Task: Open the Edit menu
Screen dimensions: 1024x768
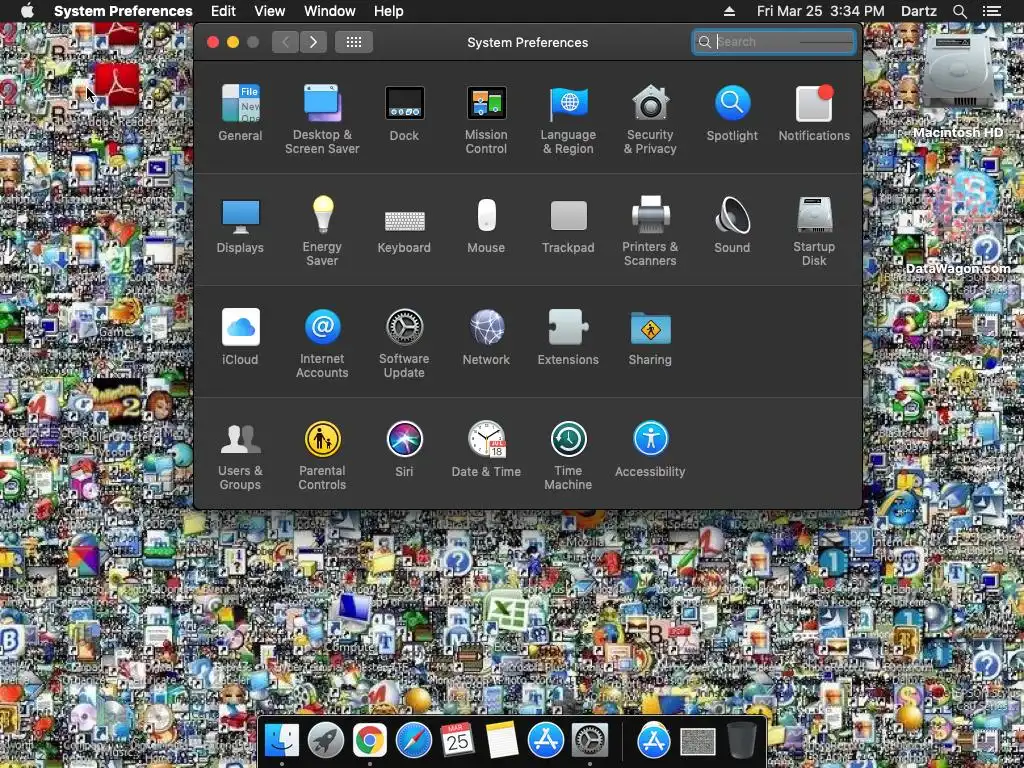Action: tap(223, 11)
